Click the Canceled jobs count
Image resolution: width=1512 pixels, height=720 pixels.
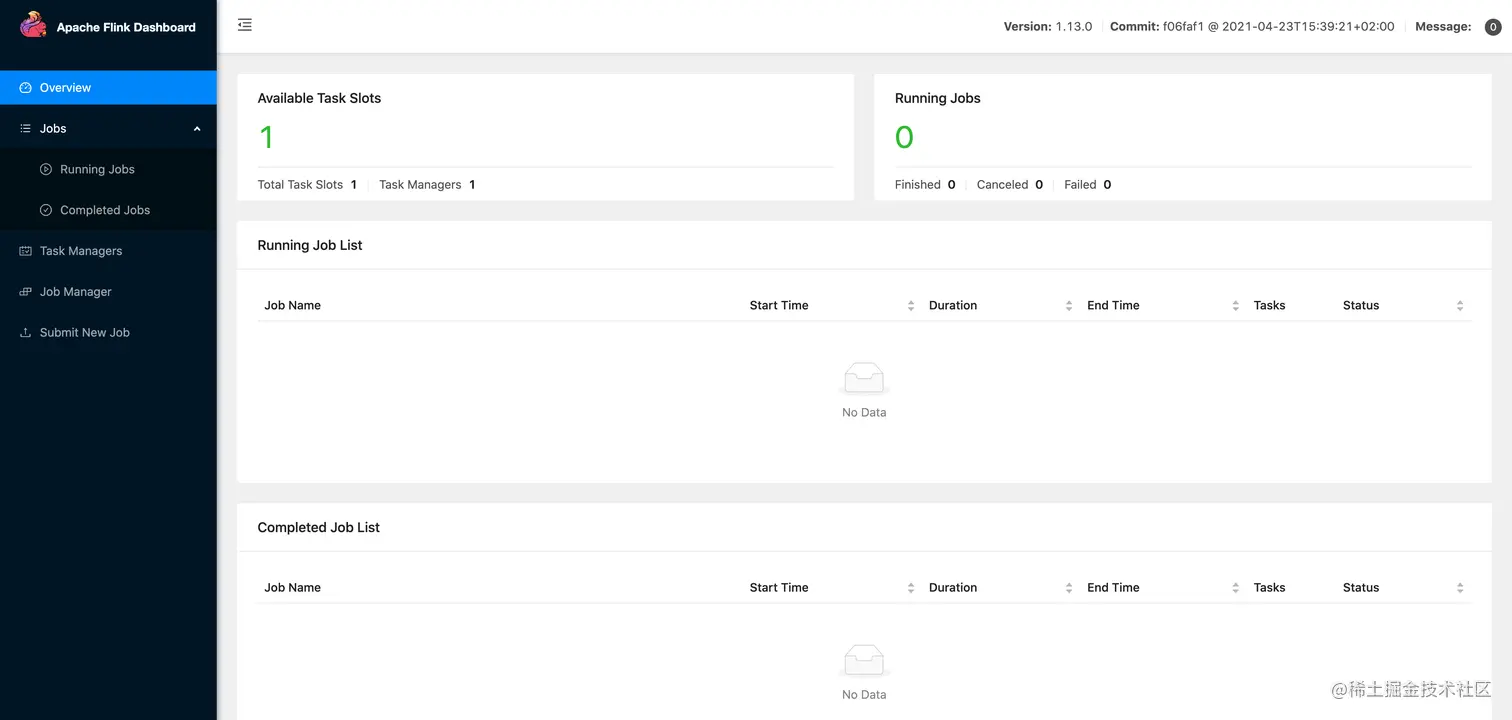[x=1039, y=185]
